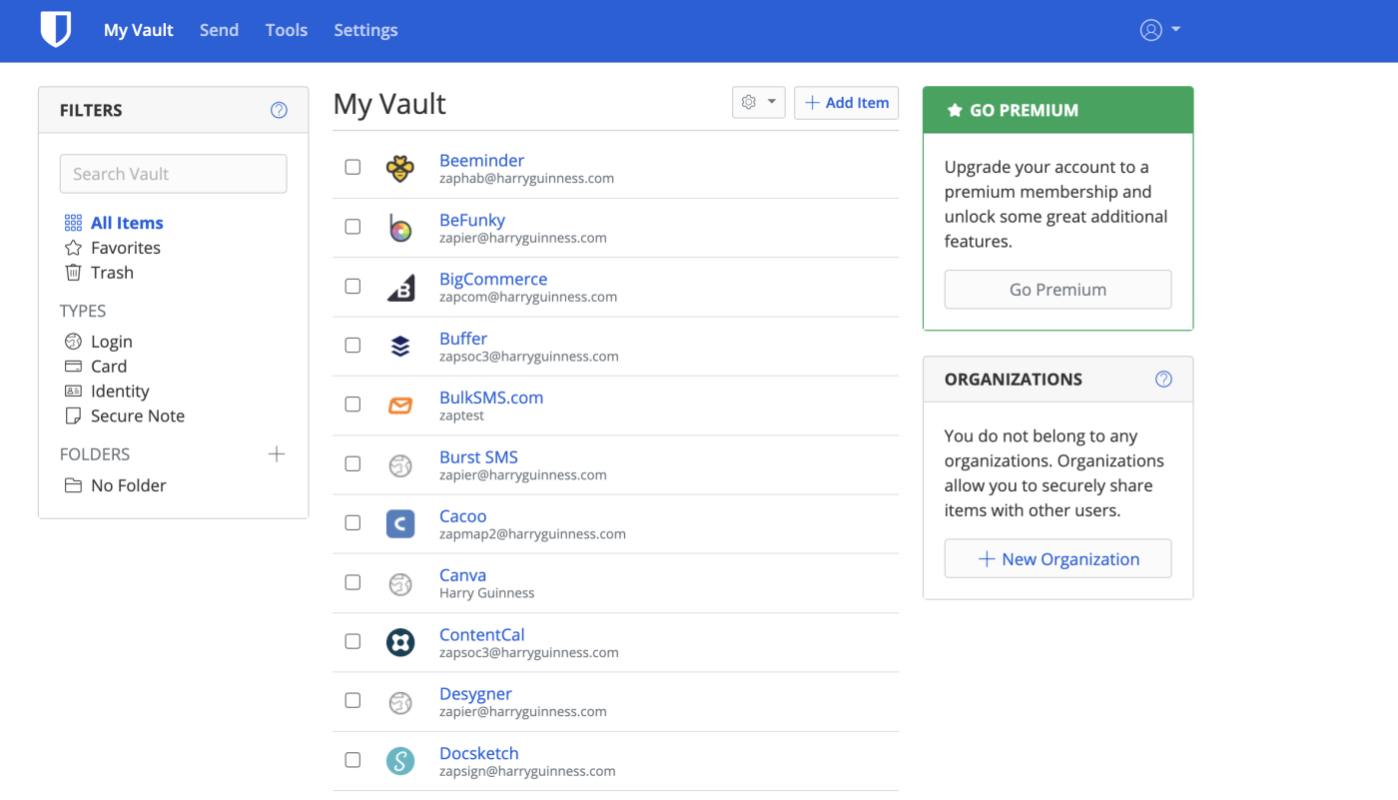Filter by Secure Note type

[x=138, y=416]
